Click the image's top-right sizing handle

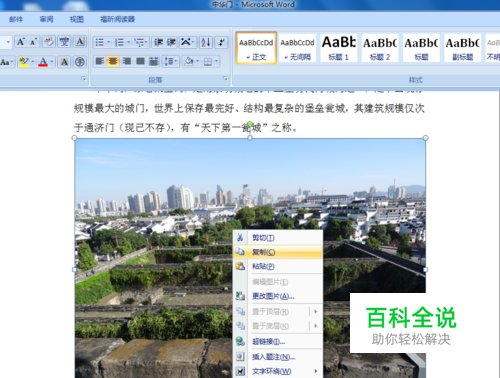(425, 138)
